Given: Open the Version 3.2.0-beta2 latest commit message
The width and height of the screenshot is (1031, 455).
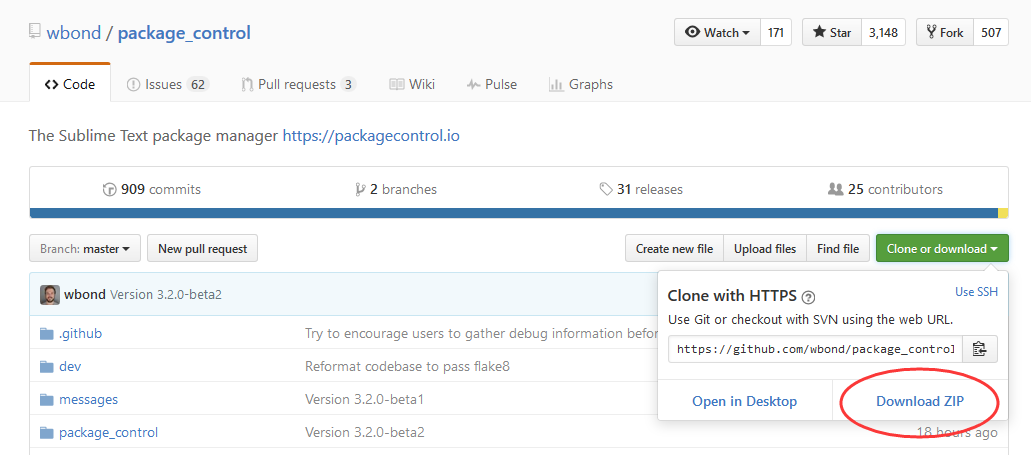Looking at the screenshot, I should tap(166, 295).
